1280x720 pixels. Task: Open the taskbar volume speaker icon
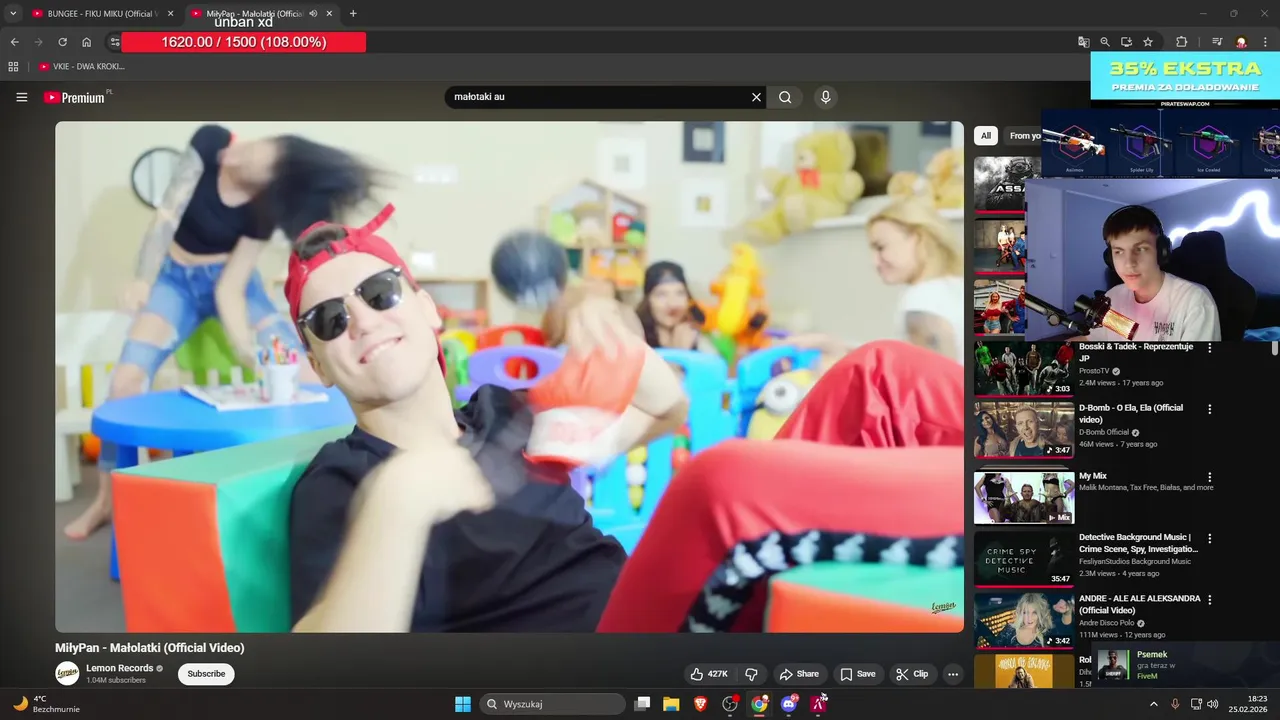pos(1213,704)
